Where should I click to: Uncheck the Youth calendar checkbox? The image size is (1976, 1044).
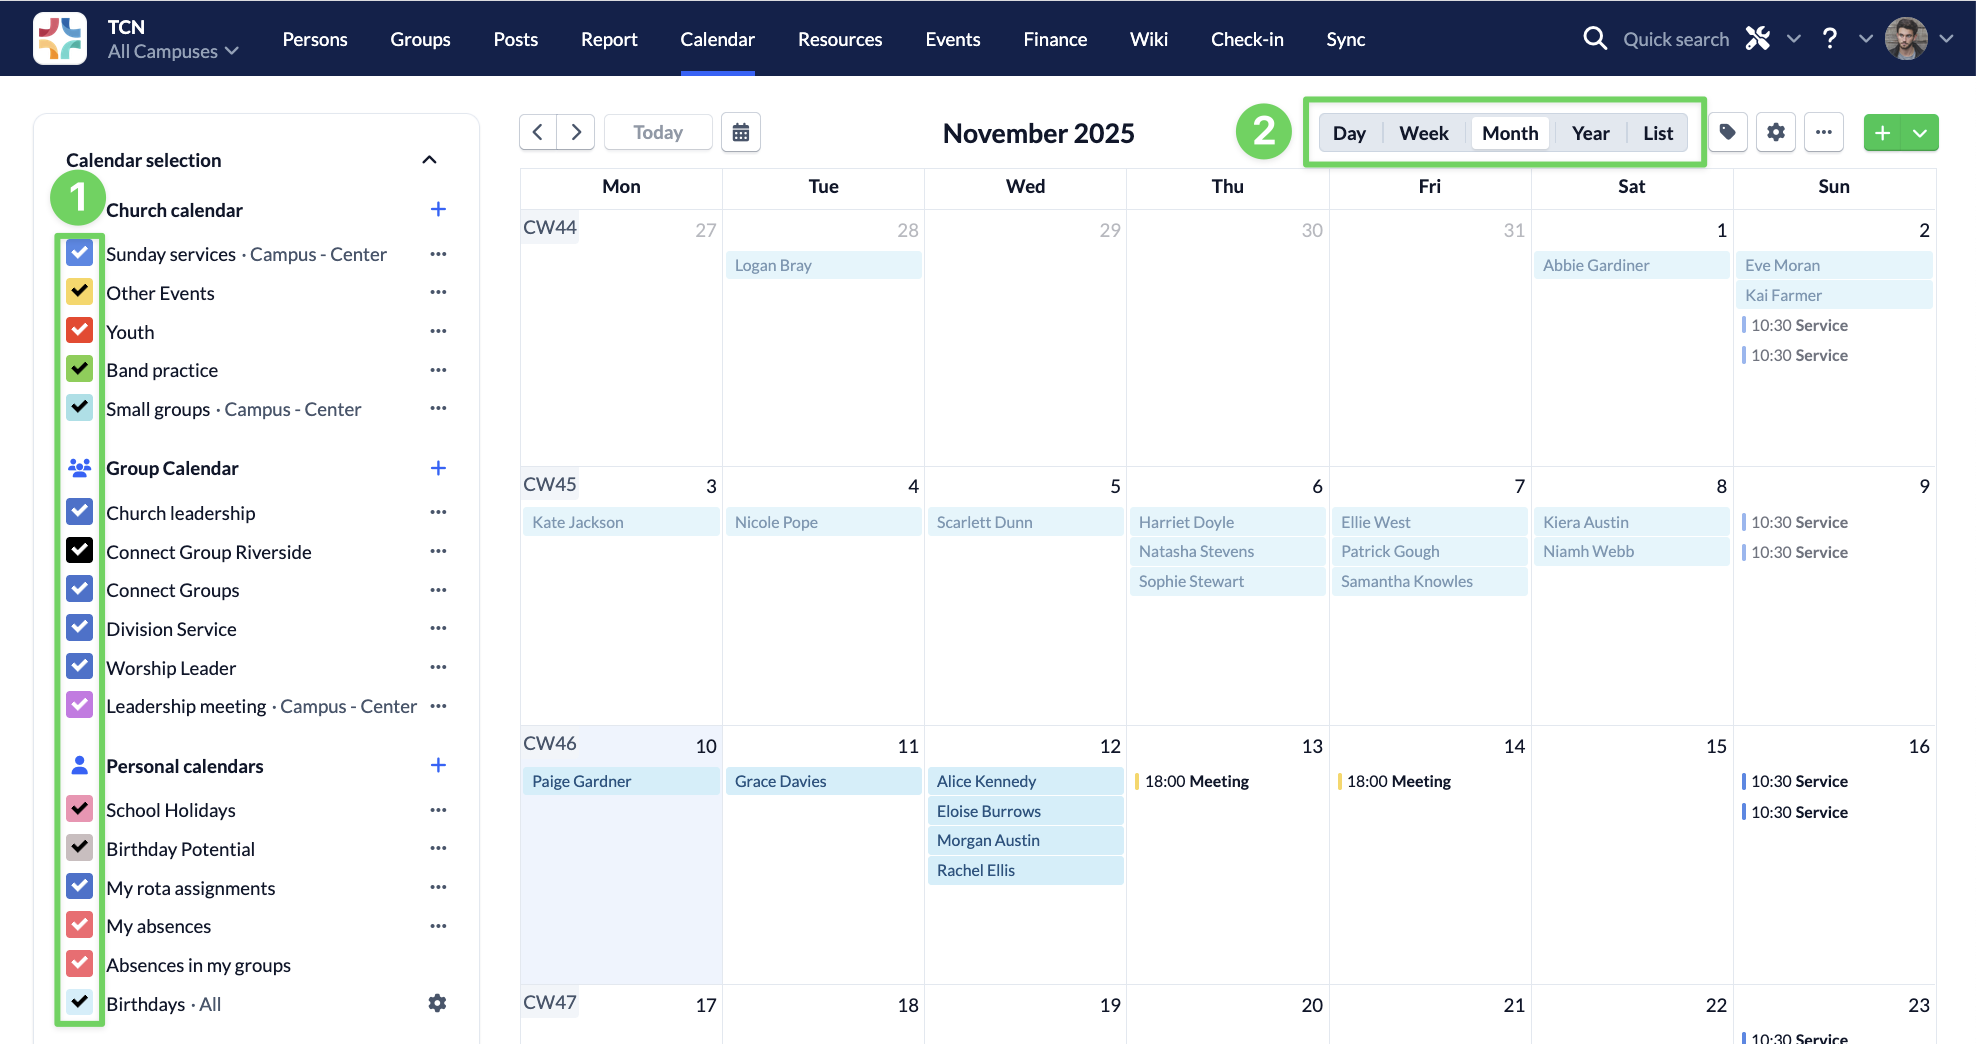click(x=80, y=331)
